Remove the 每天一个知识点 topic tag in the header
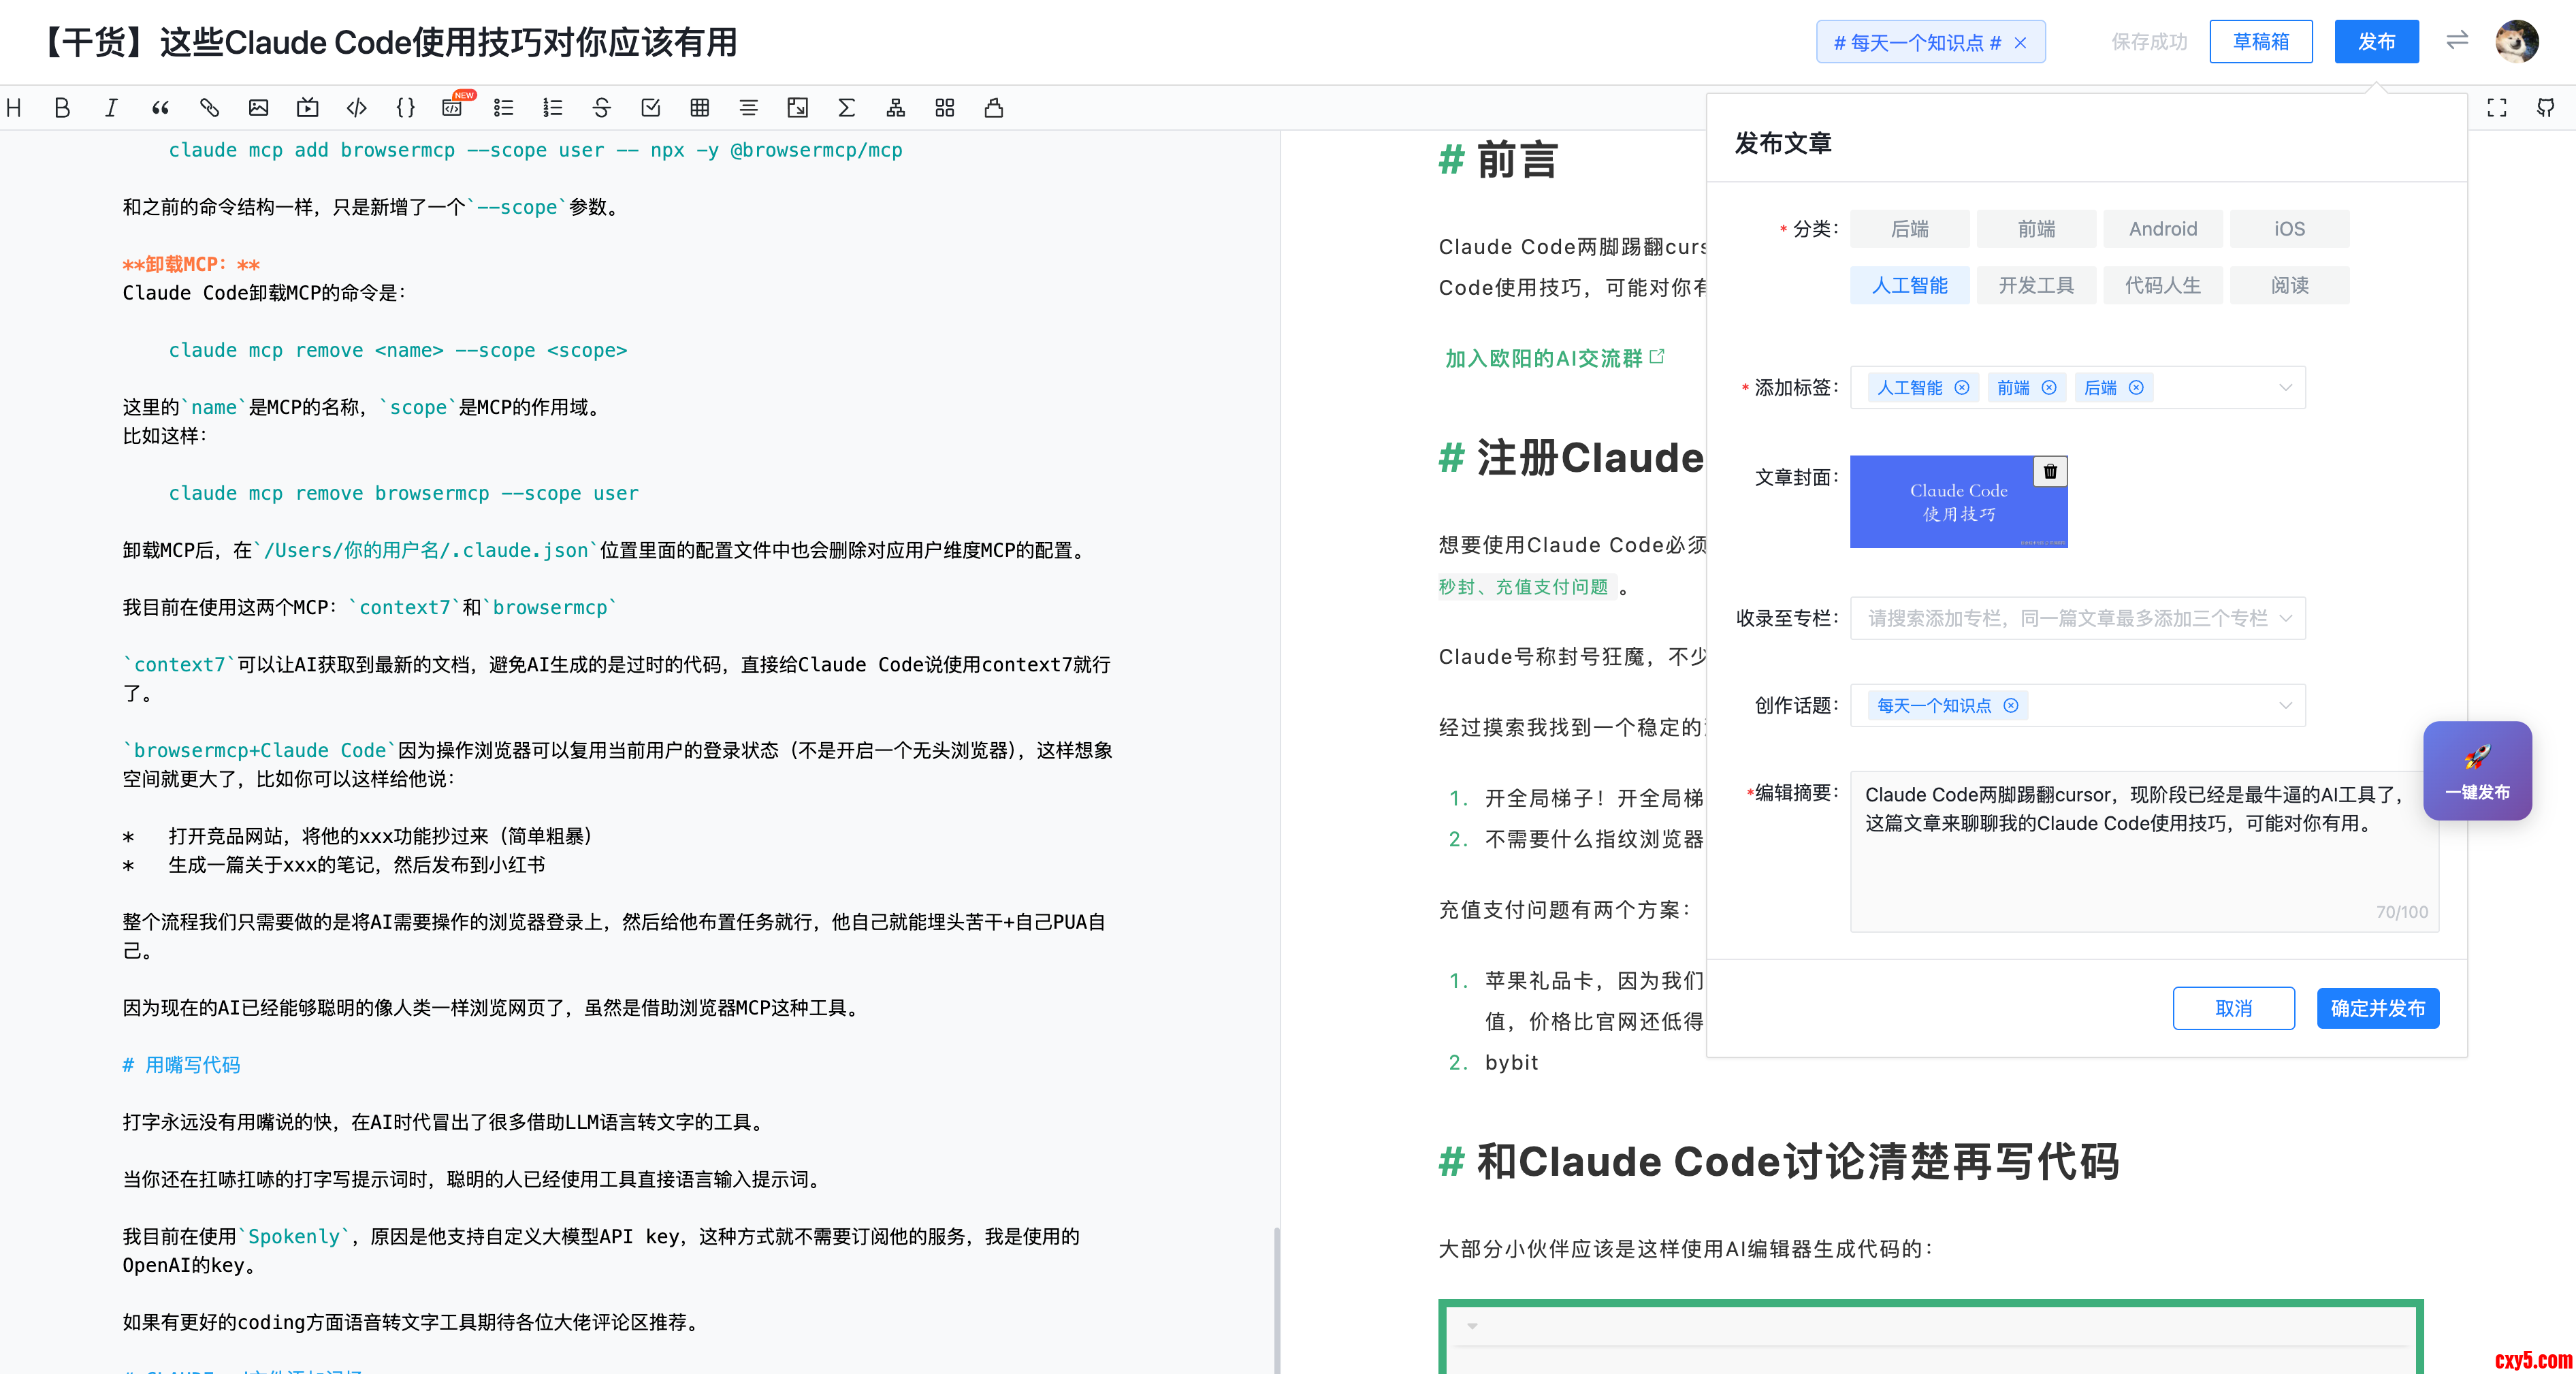The width and height of the screenshot is (2576, 1374). point(2020,43)
